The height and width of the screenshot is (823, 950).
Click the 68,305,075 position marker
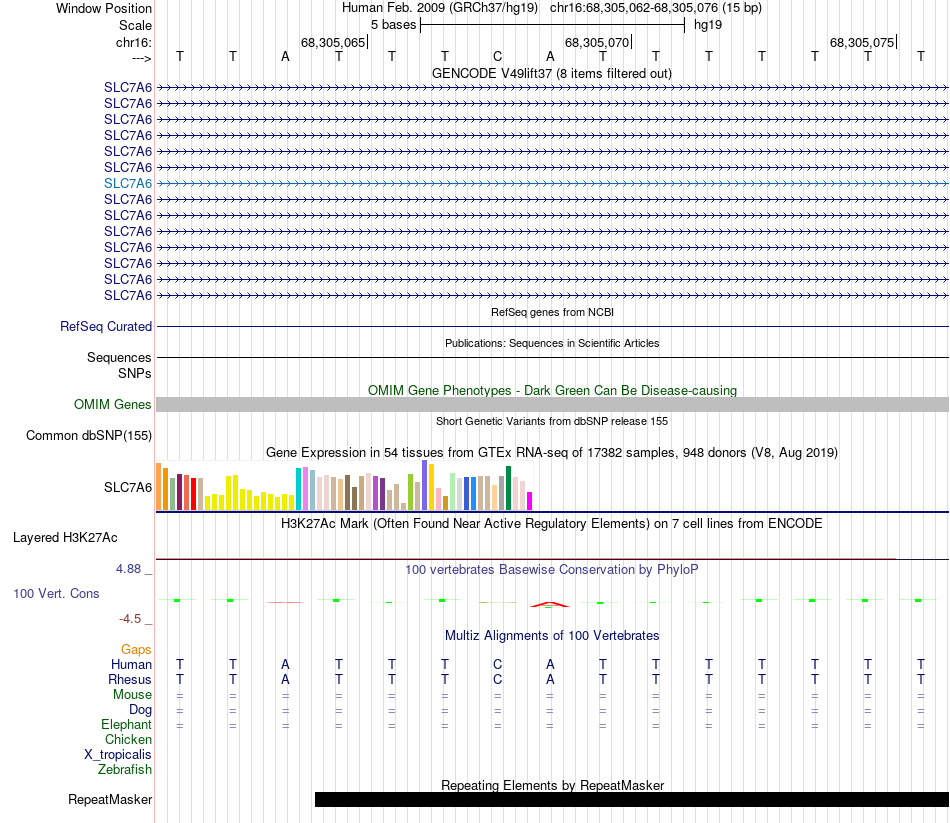[x=862, y=42]
